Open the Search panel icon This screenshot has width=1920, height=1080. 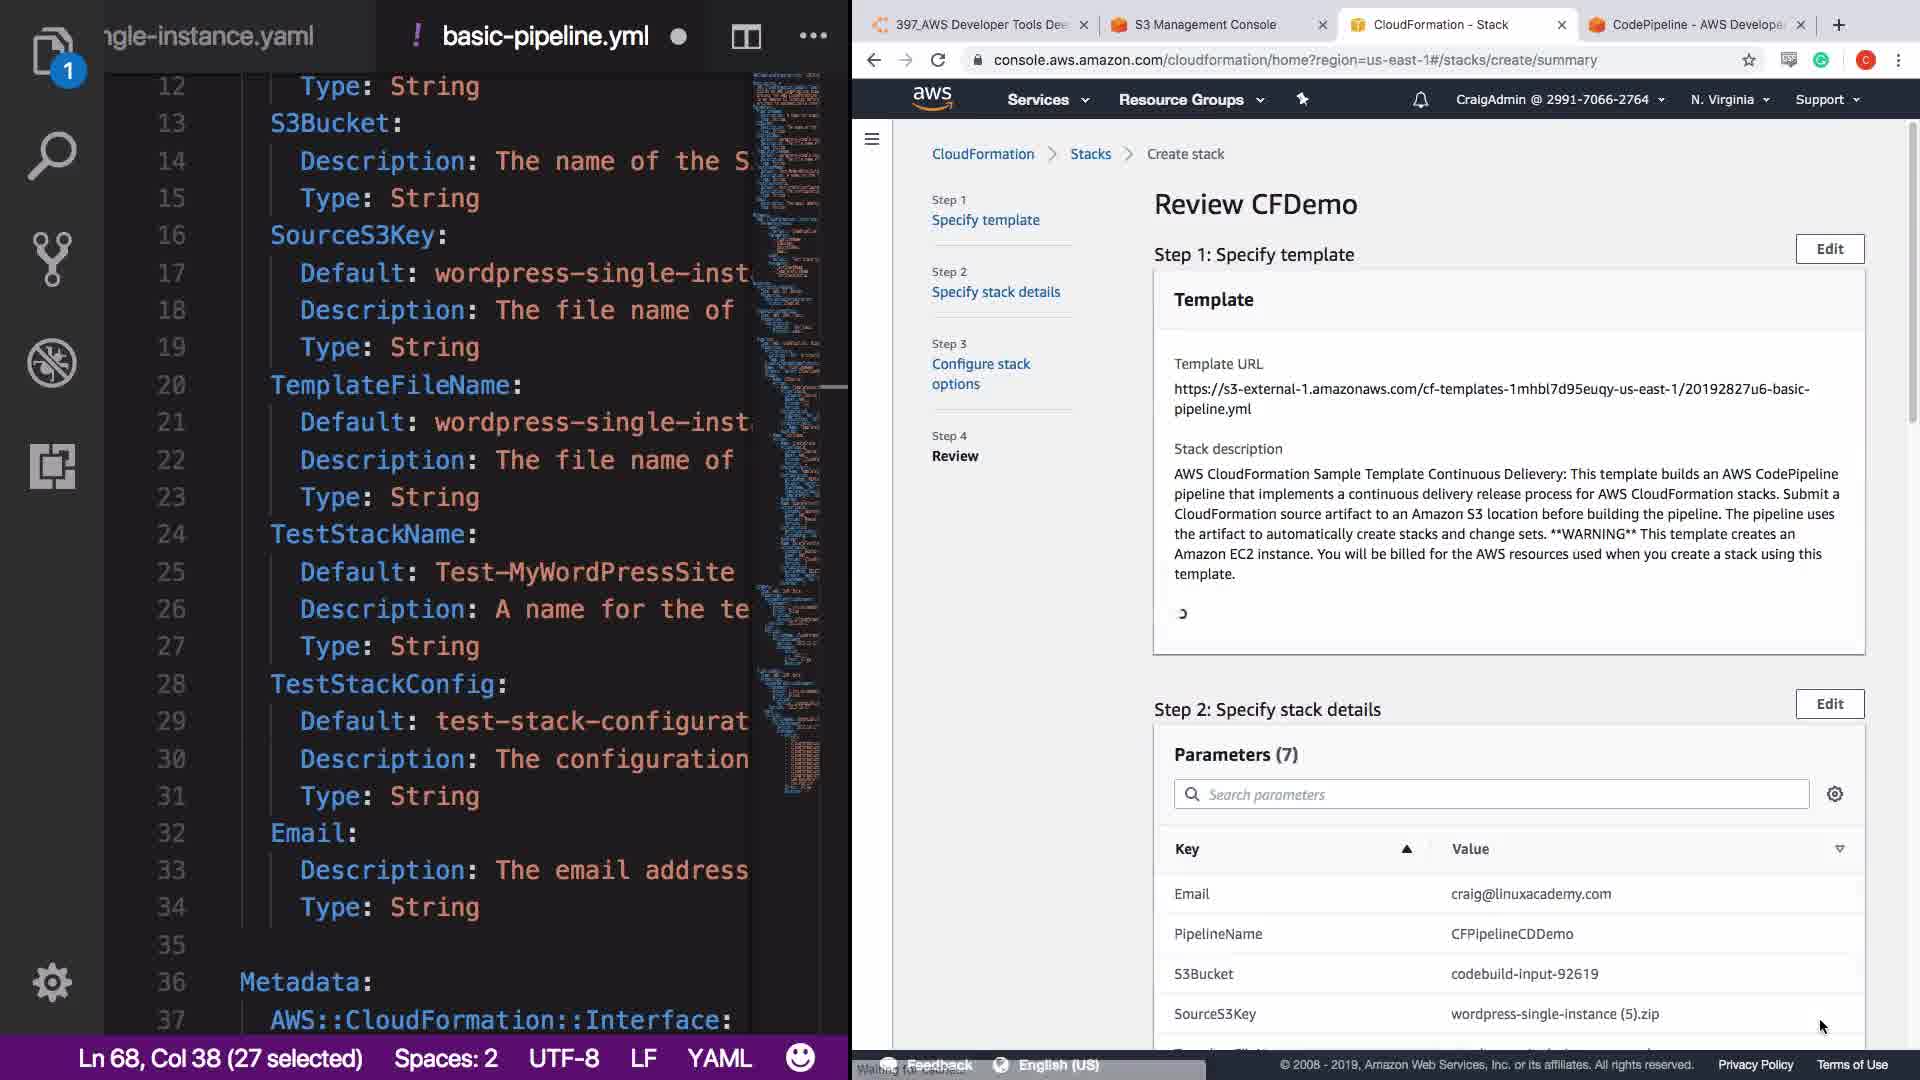(x=52, y=156)
